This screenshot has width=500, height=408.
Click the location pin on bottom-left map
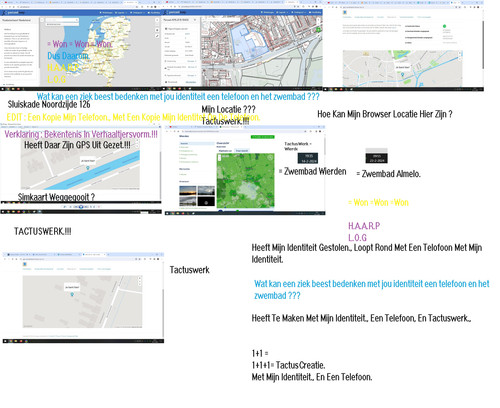pos(72,294)
